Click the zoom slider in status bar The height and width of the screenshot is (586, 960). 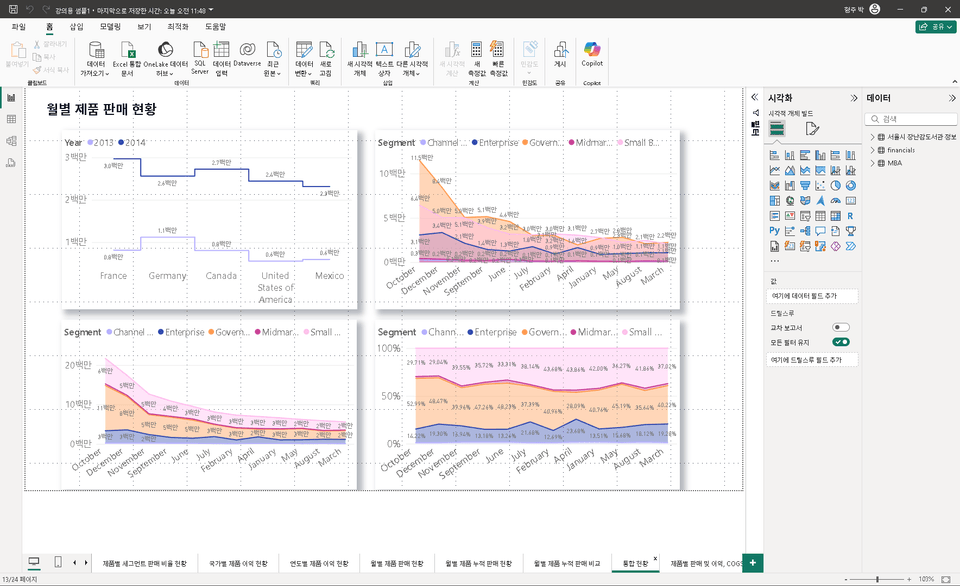coord(877,579)
